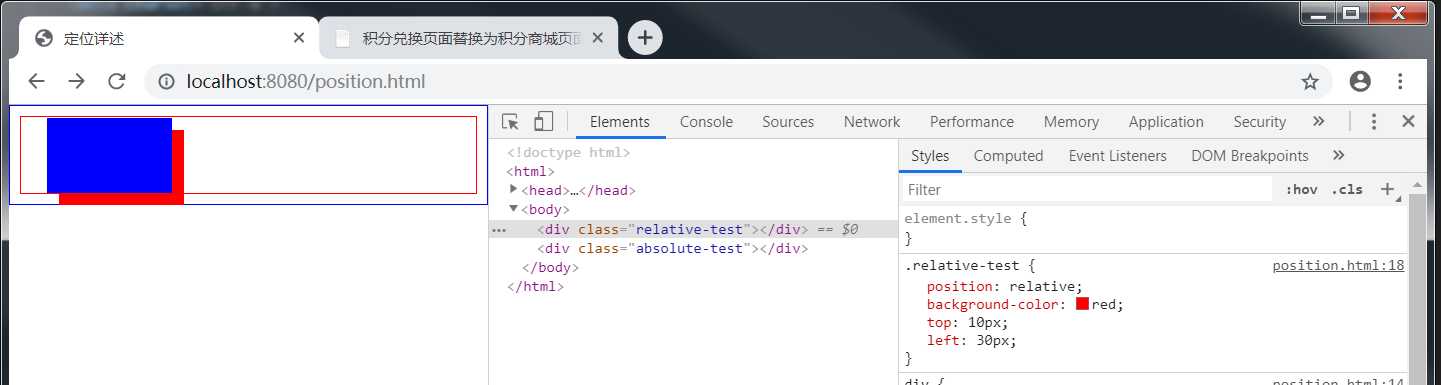1441x385 pixels.
Task: Open the Chrome profile avatar menu
Action: (1360, 82)
